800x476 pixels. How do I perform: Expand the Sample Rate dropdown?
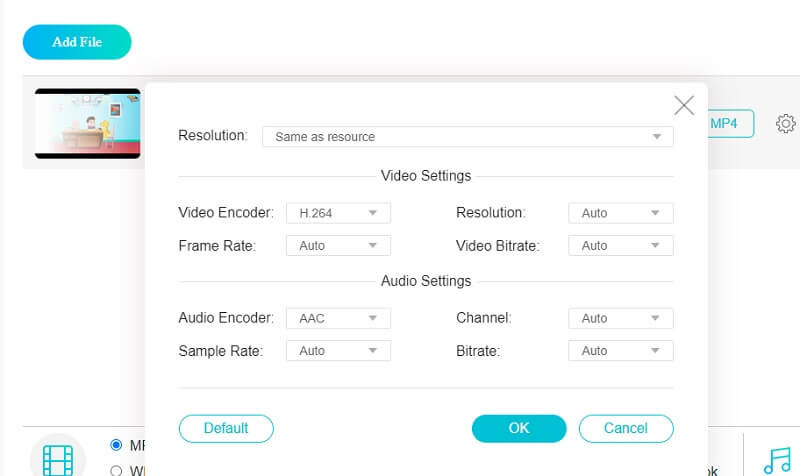click(338, 351)
